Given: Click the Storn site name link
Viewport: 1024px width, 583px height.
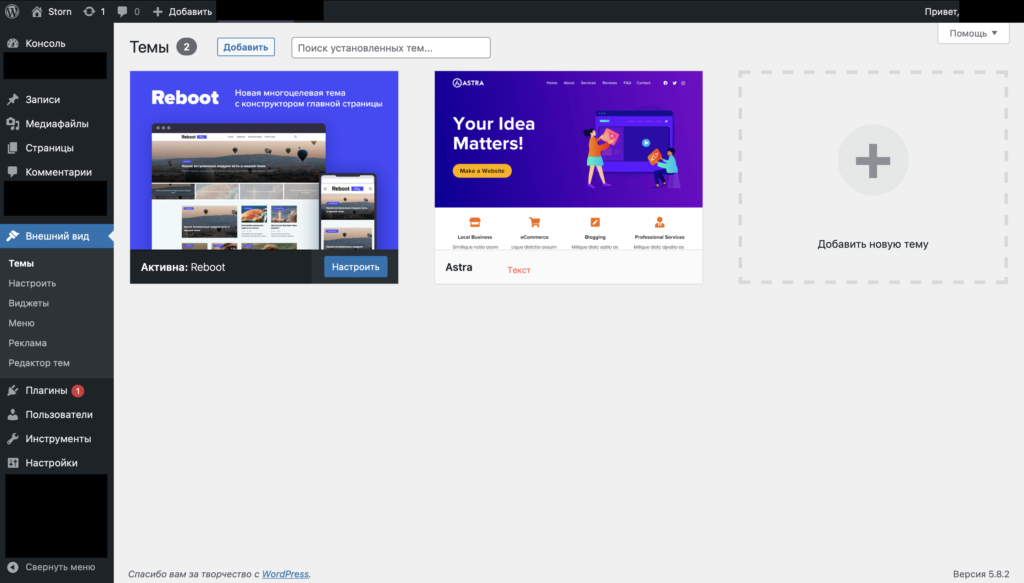Looking at the screenshot, I should (x=60, y=12).
